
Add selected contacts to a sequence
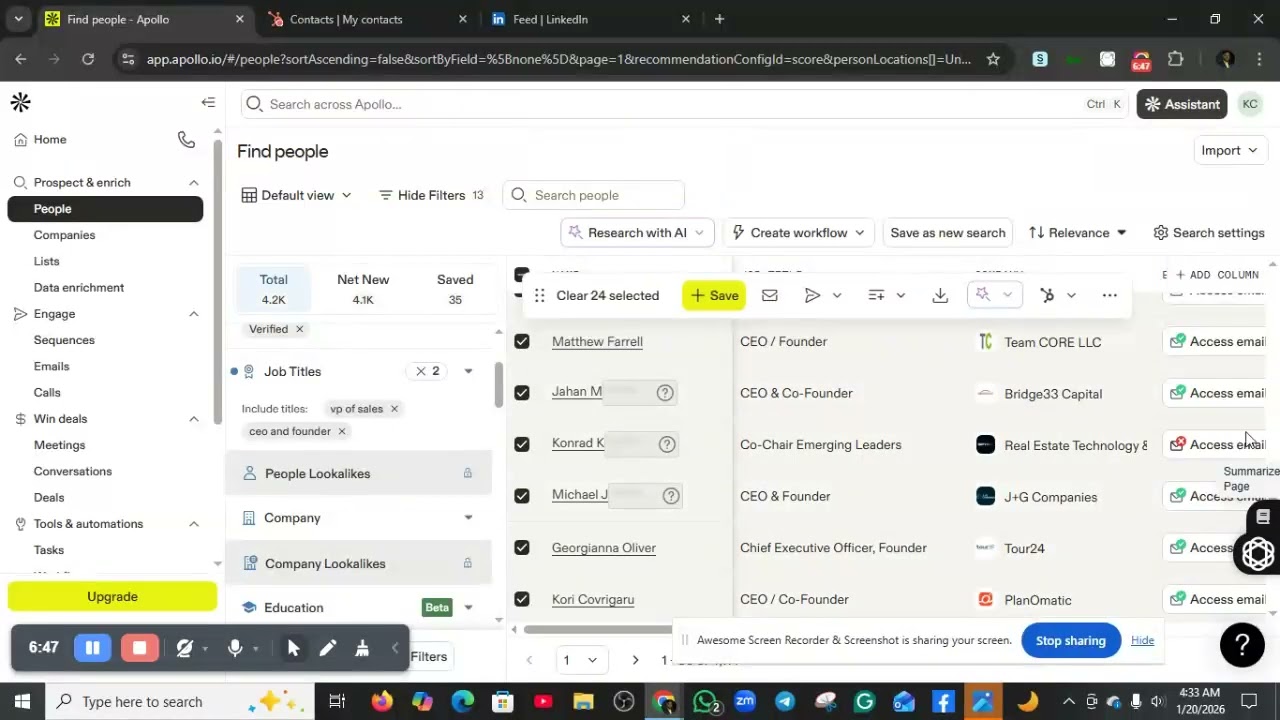click(x=812, y=296)
